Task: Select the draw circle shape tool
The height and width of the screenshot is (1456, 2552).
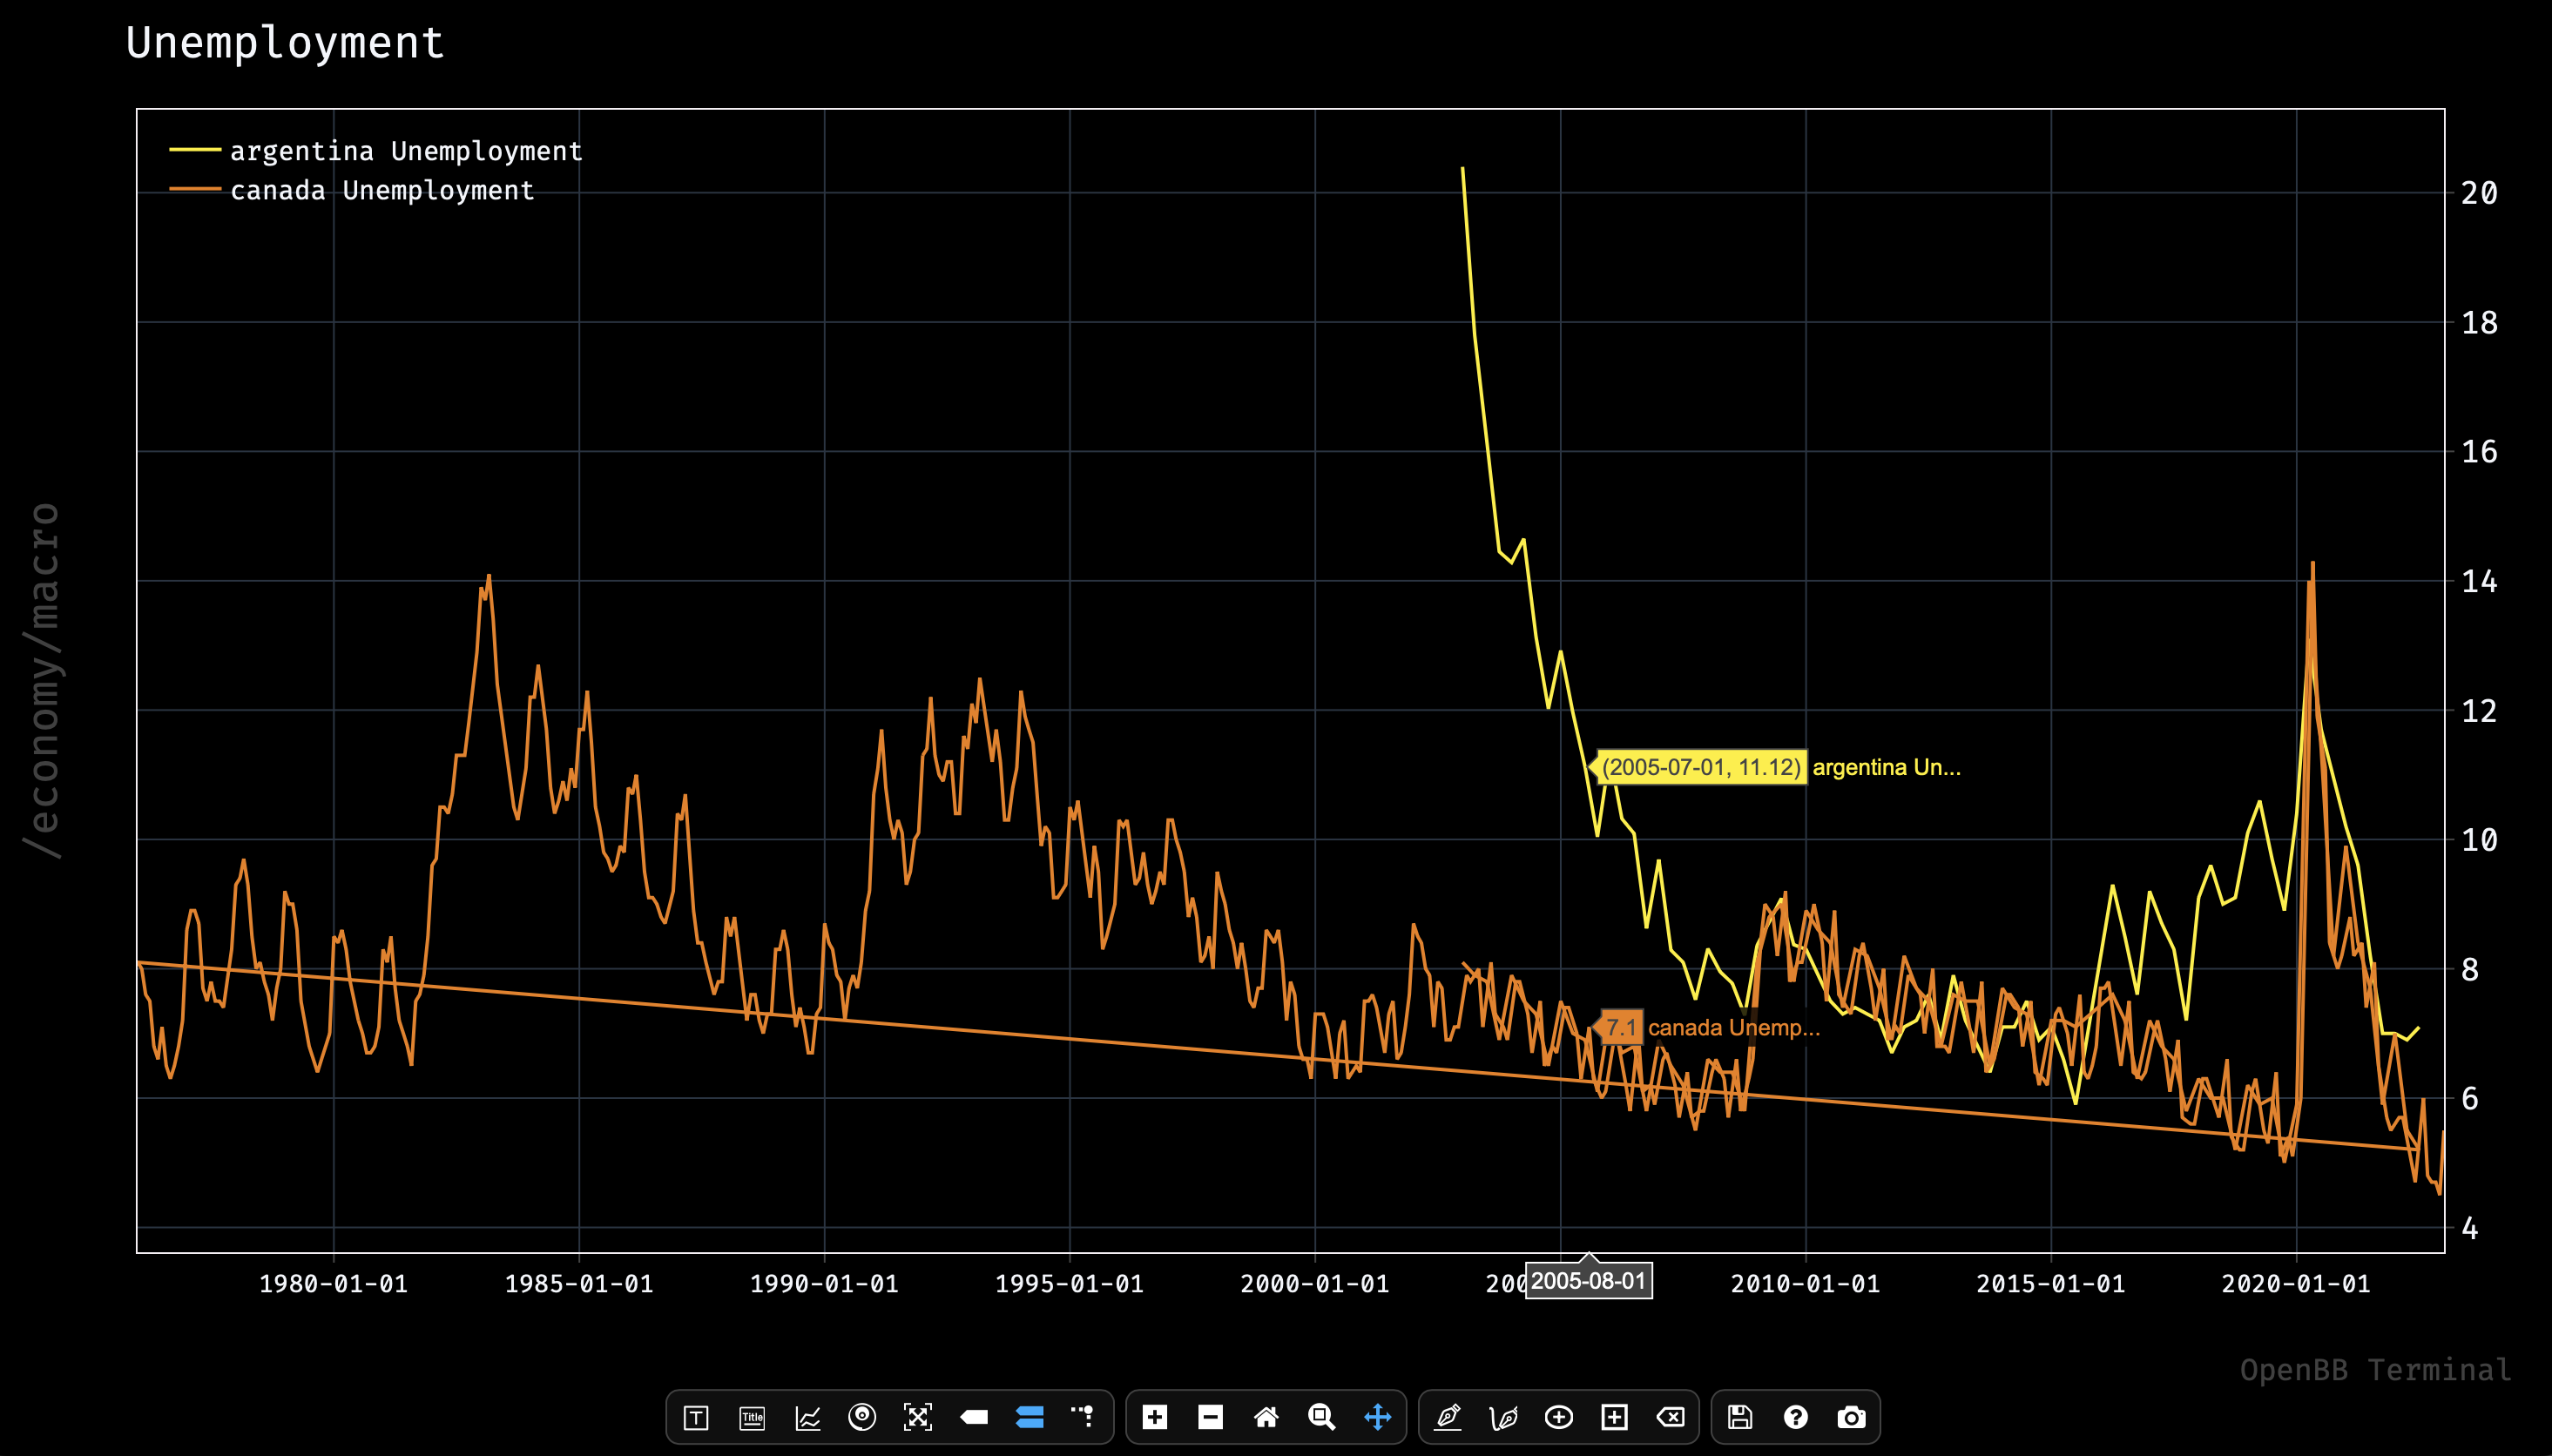Action: [1559, 1417]
